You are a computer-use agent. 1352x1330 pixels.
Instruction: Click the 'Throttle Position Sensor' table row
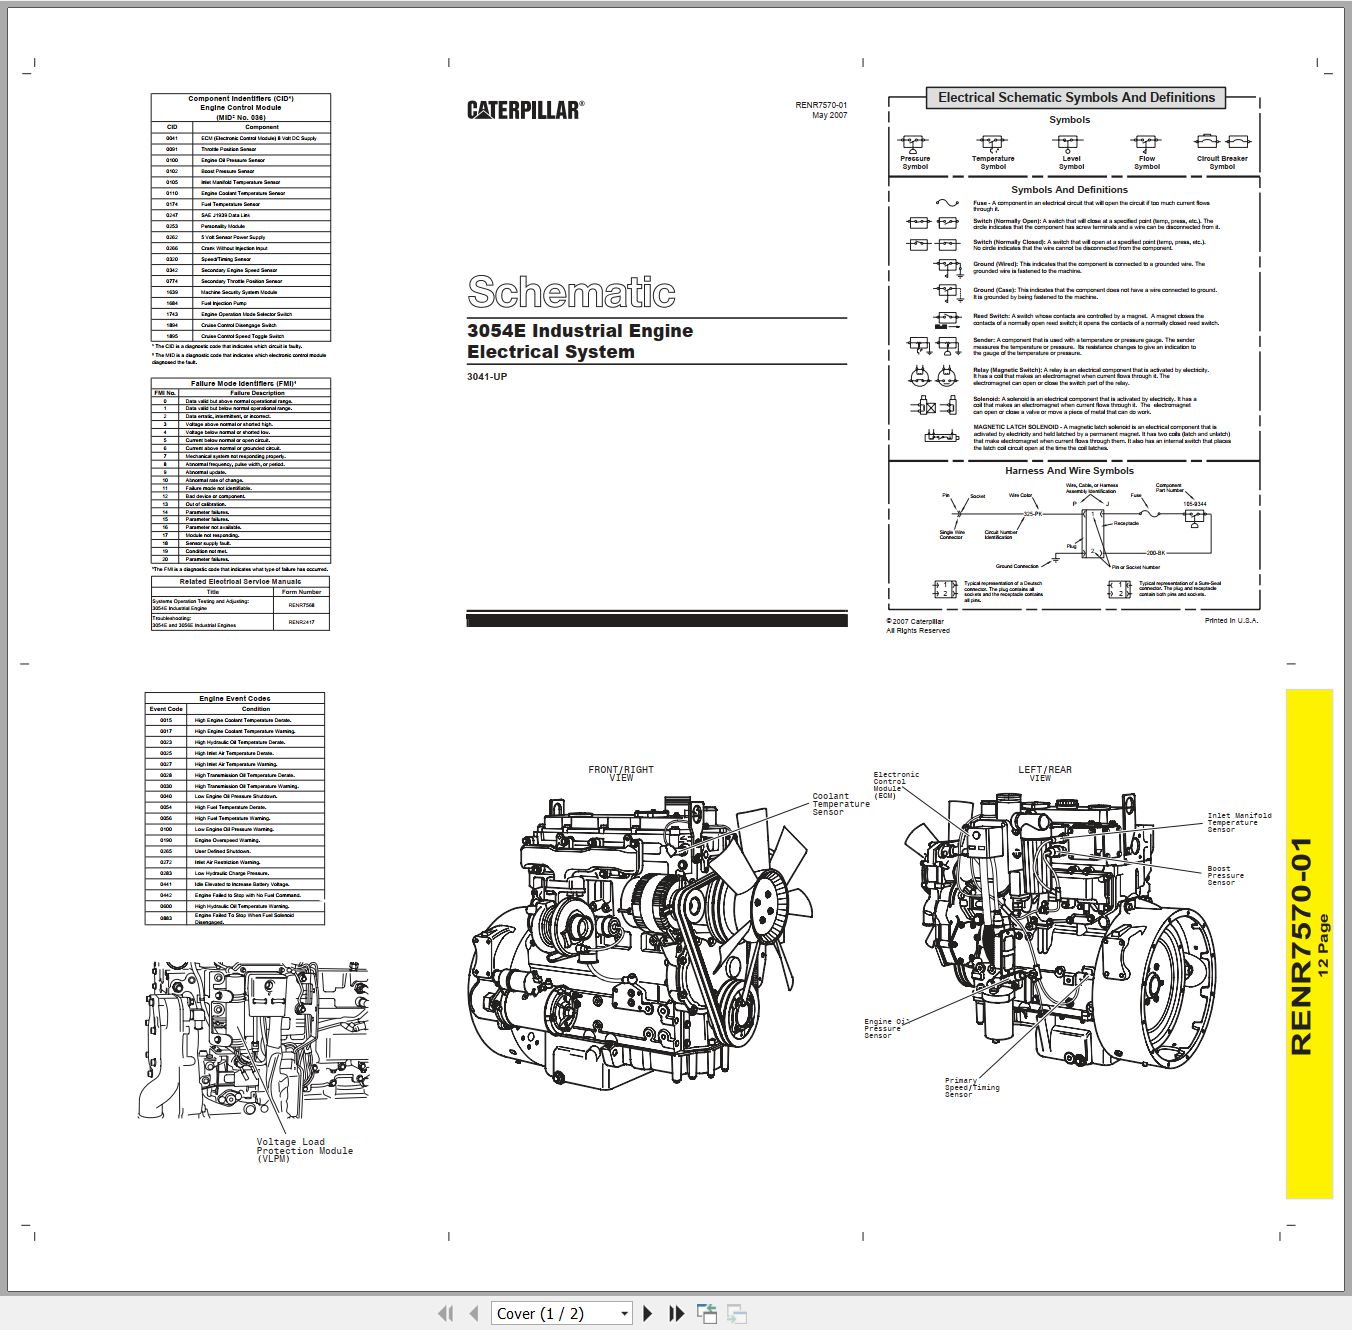click(x=240, y=149)
